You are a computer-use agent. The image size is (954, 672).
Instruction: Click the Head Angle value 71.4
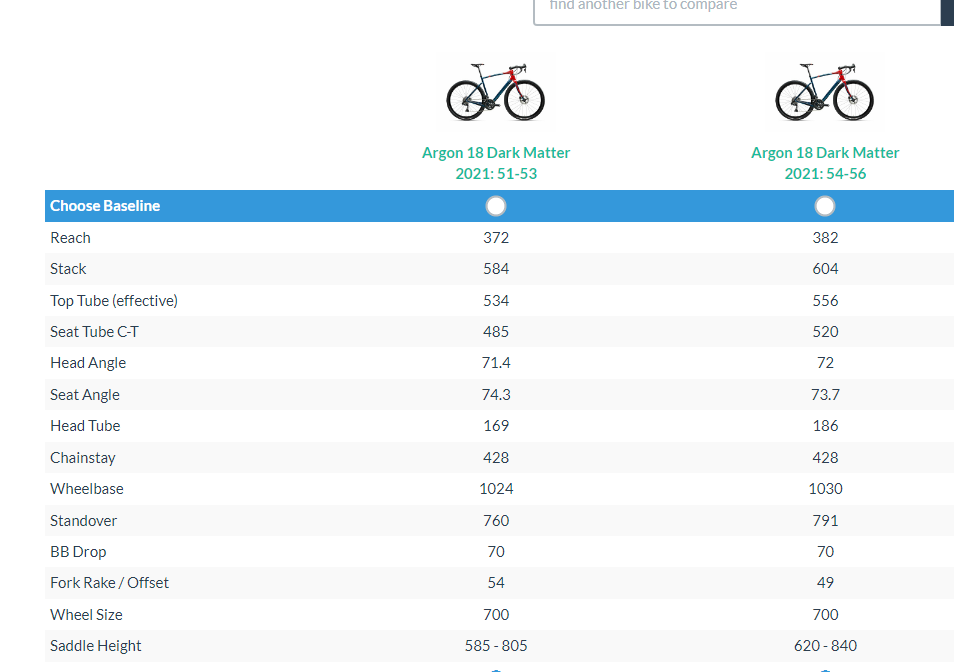pyautogui.click(x=496, y=363)
